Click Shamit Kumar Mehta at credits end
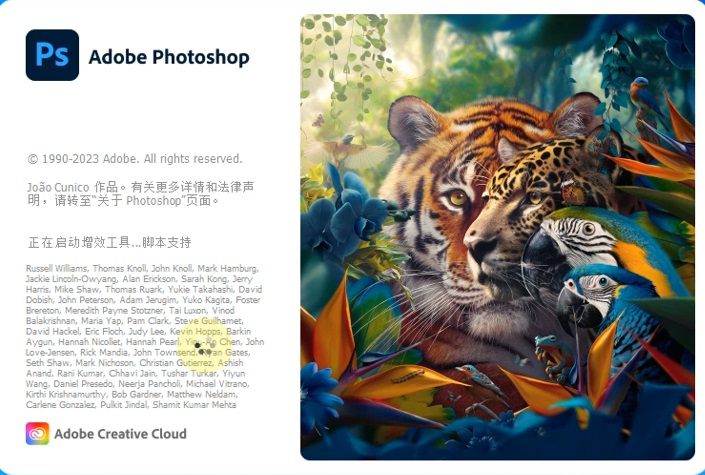 [x=194, y=405]
